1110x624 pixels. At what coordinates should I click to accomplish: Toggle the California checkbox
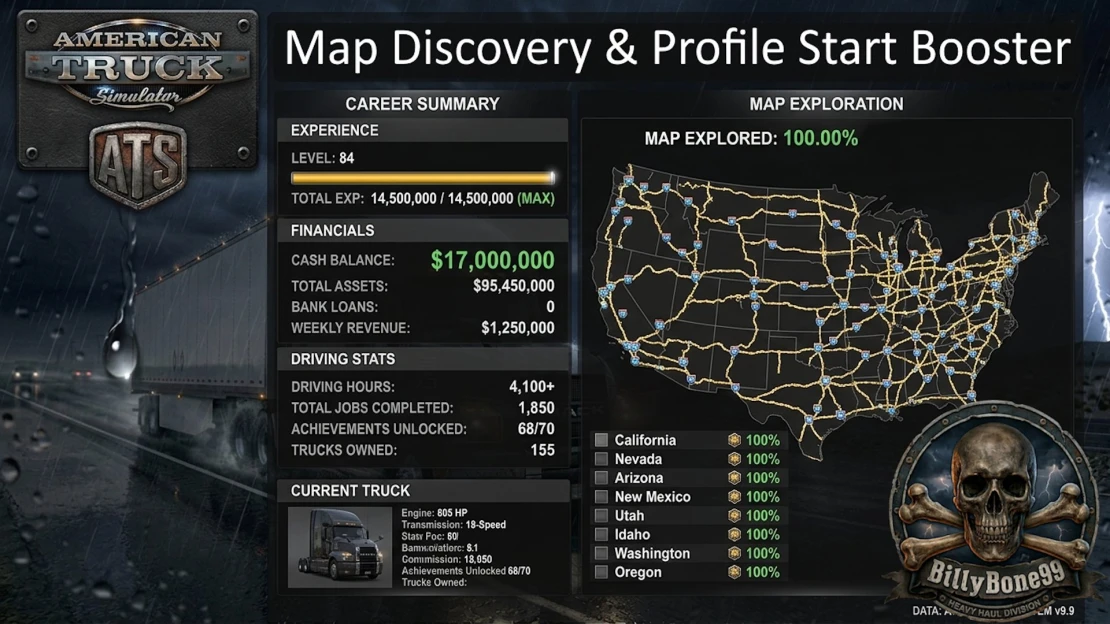click(x=601, y=440)
